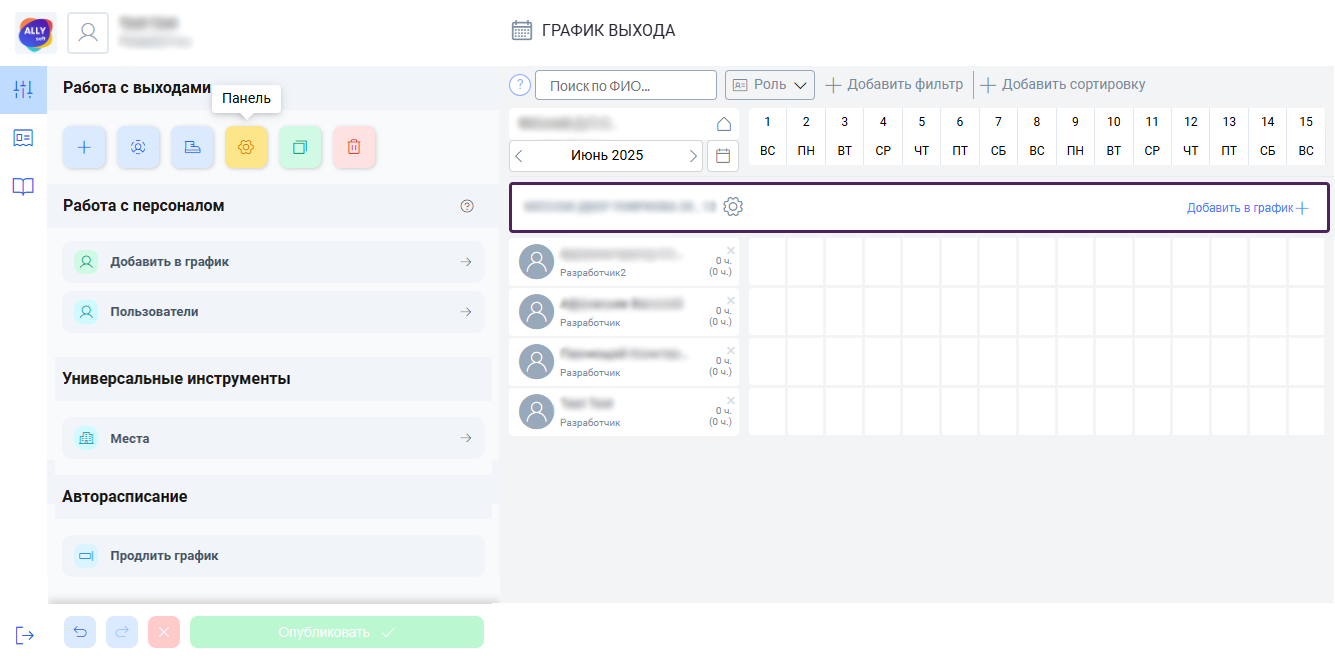Open the book icon in sidebar
The height and width of the screenshot is (660, 1335).
click(x=23, y=187)
